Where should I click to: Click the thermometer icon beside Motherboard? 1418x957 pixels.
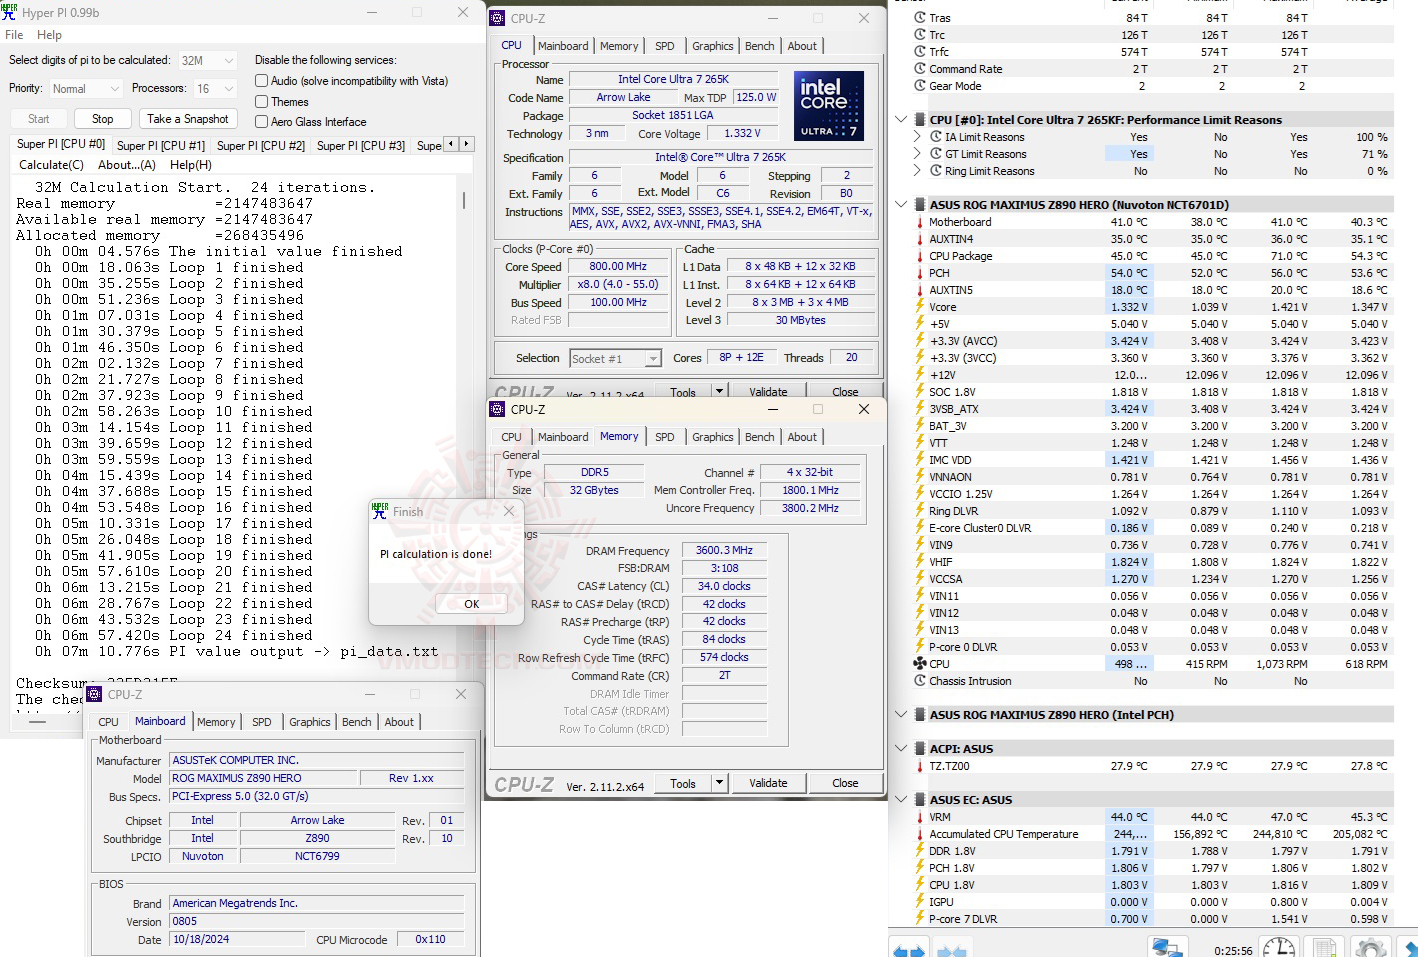pyautogui.click(x=920, y=222)
